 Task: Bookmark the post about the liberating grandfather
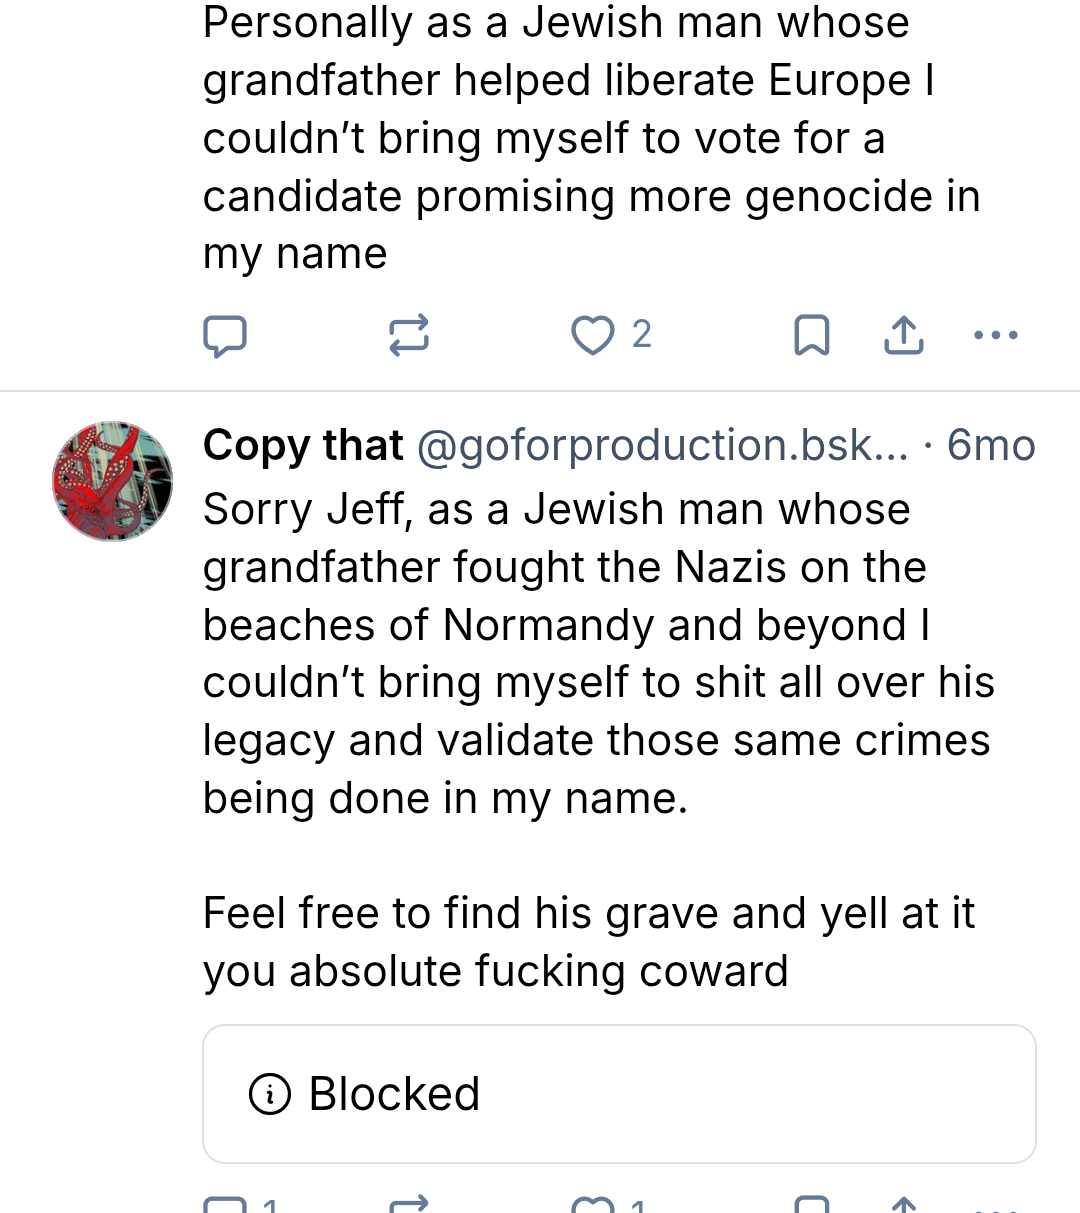(811, 336)
